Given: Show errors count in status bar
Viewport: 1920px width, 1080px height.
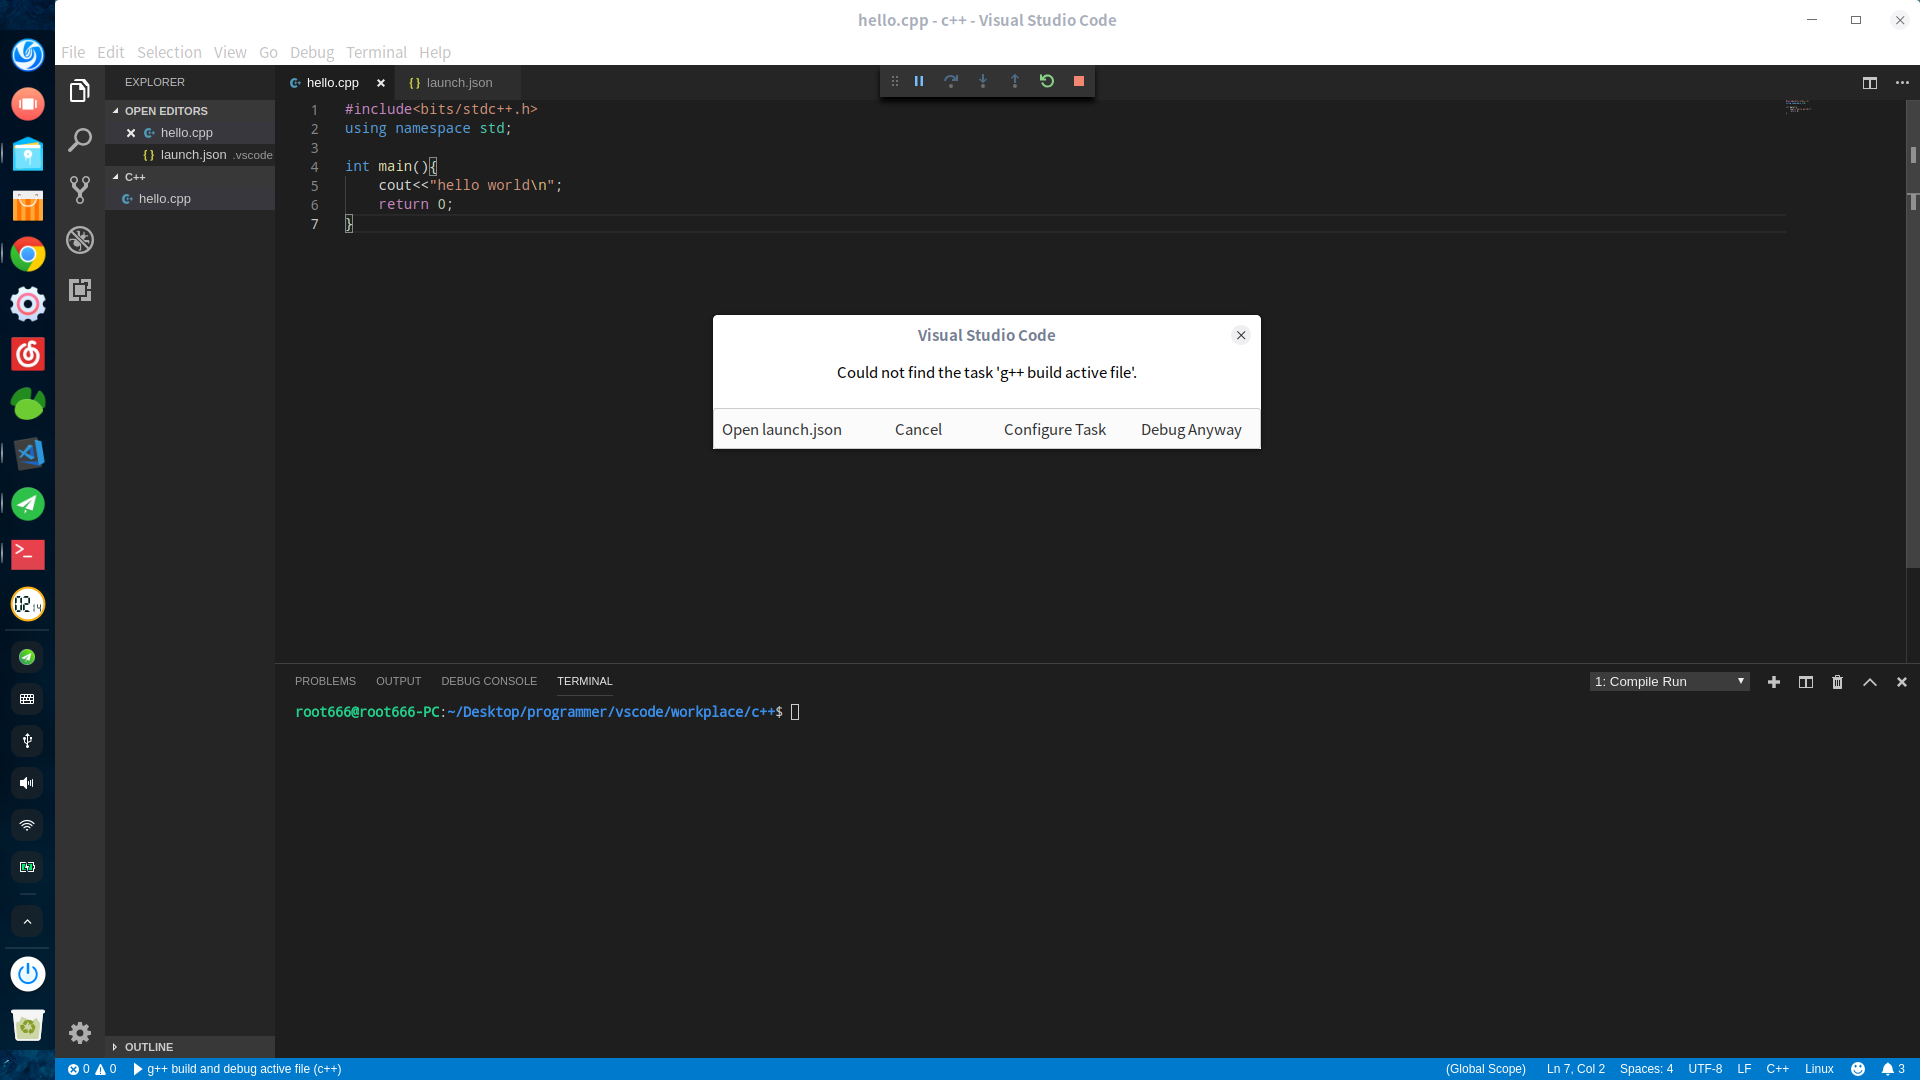Looking at the screenshot, I should coord(79,1069).
